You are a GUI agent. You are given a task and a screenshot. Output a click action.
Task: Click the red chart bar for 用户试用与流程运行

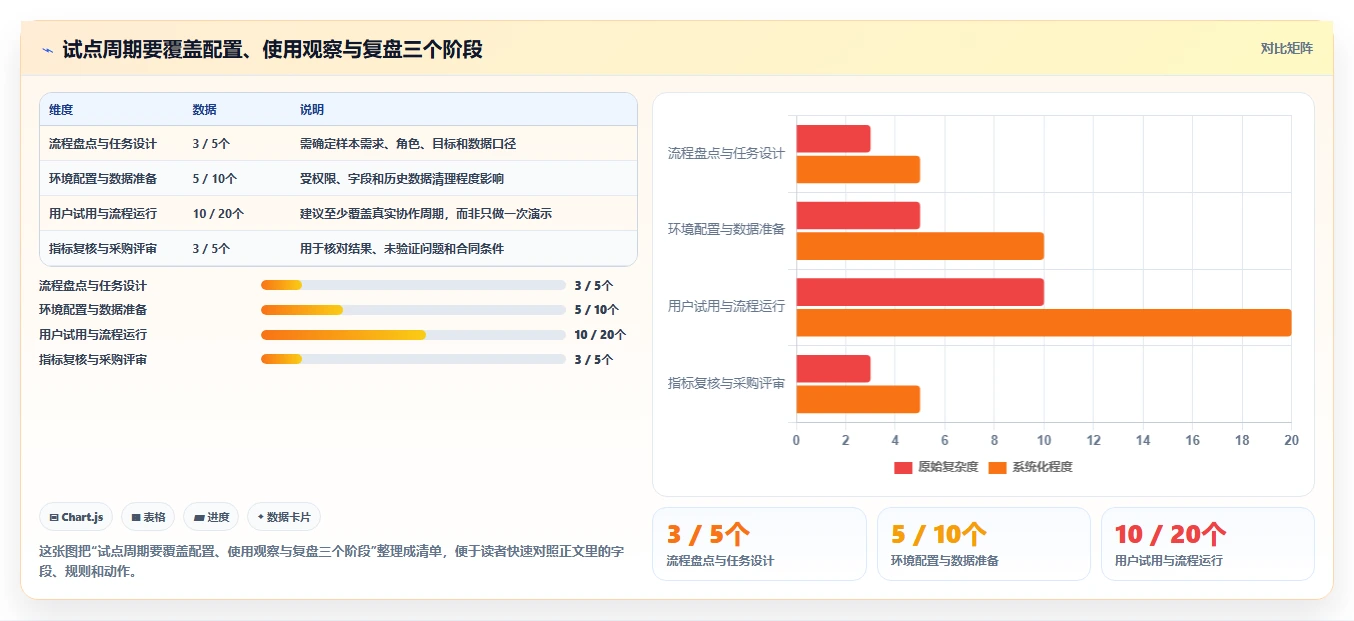[920, 292]
